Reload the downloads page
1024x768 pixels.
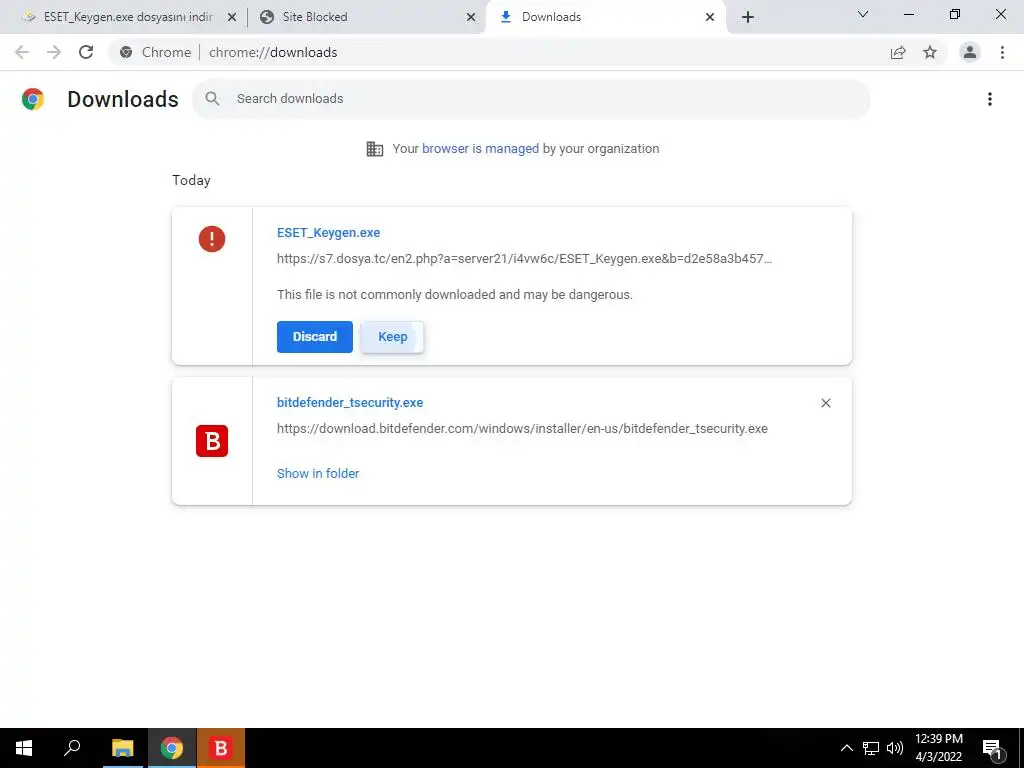[86, 52]
